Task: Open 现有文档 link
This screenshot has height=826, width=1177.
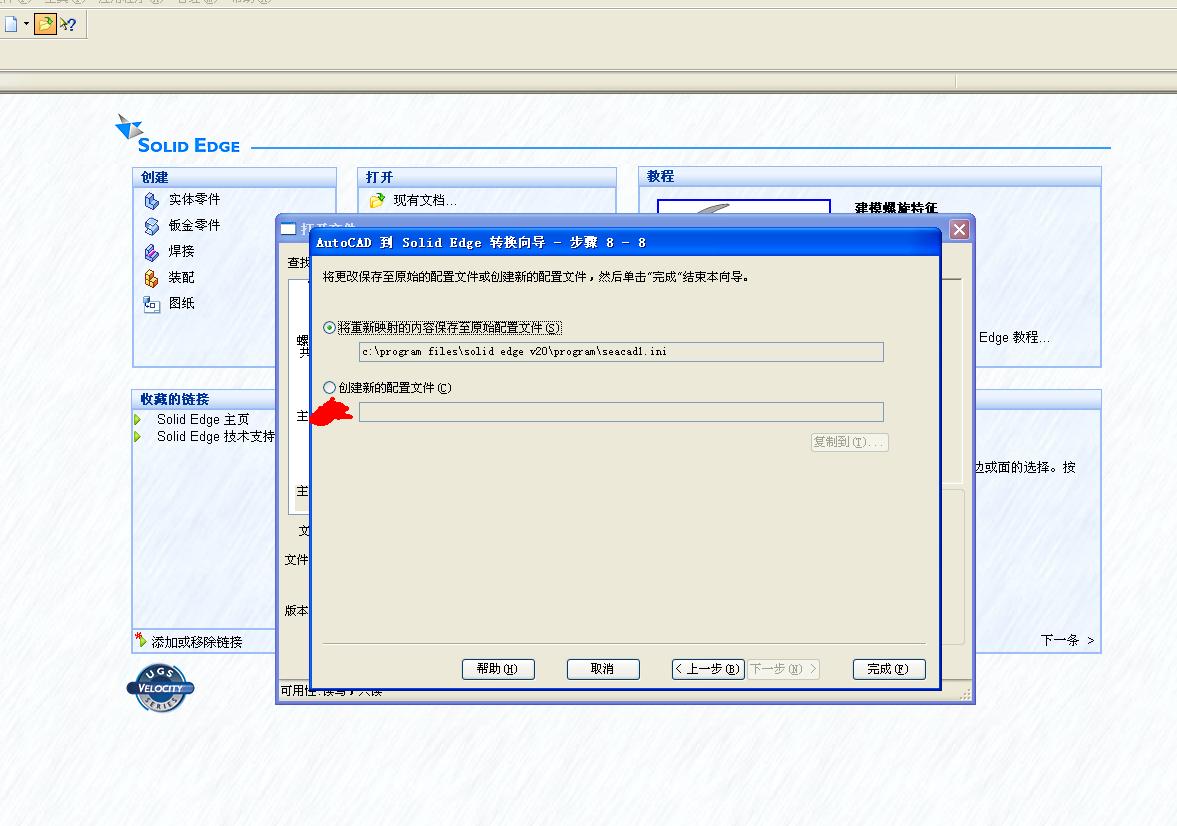Action: pos(425,200)
